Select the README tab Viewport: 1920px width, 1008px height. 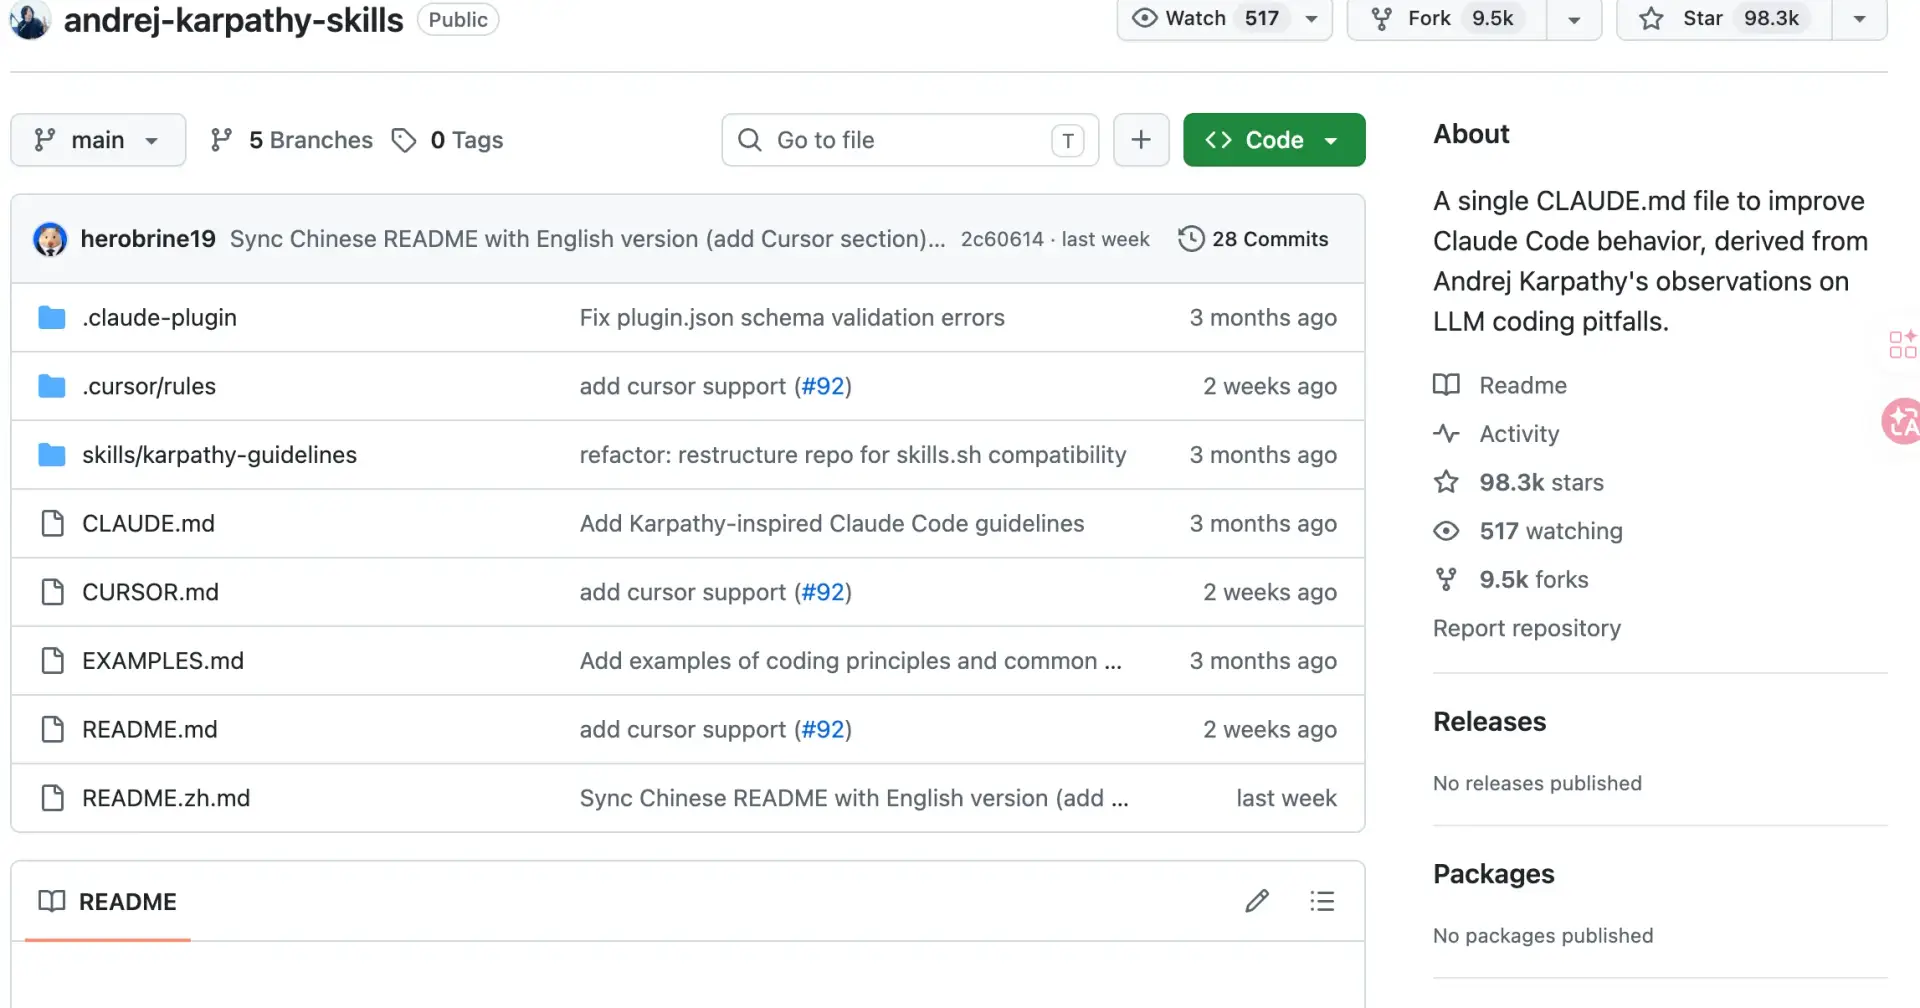tap(108, 902)
